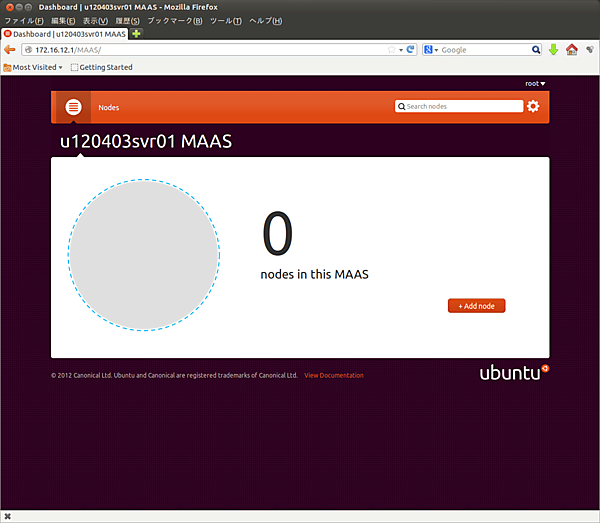Click the + Add node button
Viewport: 600px width, 523px height.
(476, 306)
